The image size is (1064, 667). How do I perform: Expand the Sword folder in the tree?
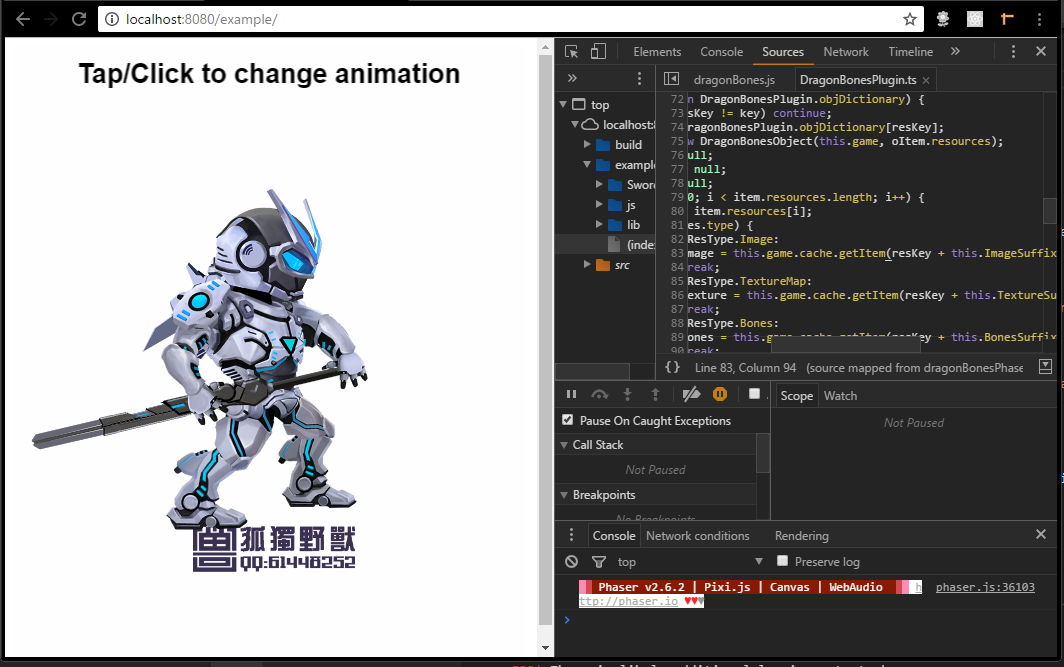click(x=599, y=185)
